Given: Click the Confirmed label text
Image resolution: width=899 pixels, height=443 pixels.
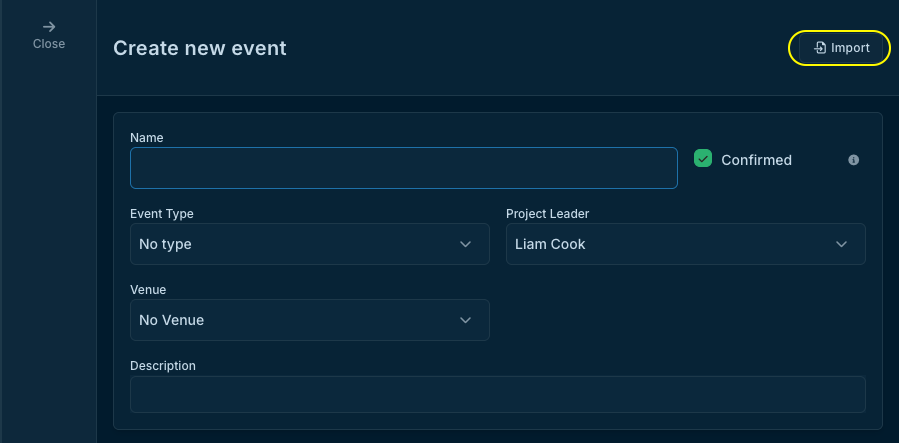Looking at the screenshot, I should [x=756, y=160].
